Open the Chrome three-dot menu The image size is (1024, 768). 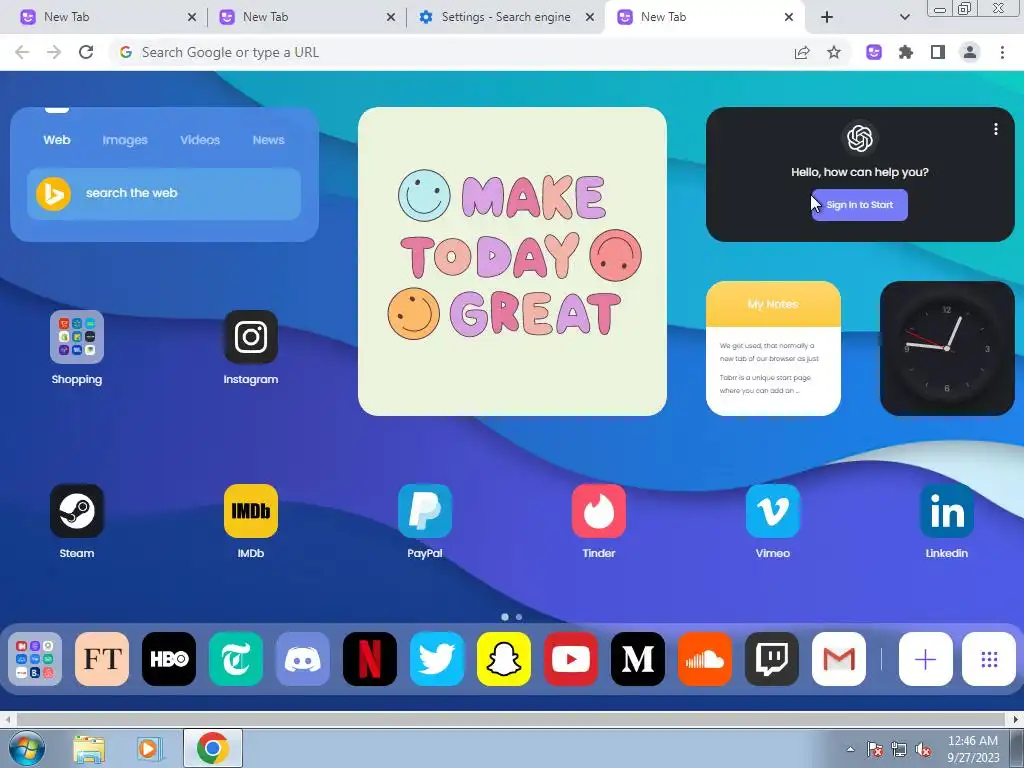(x=1002, y=52)
